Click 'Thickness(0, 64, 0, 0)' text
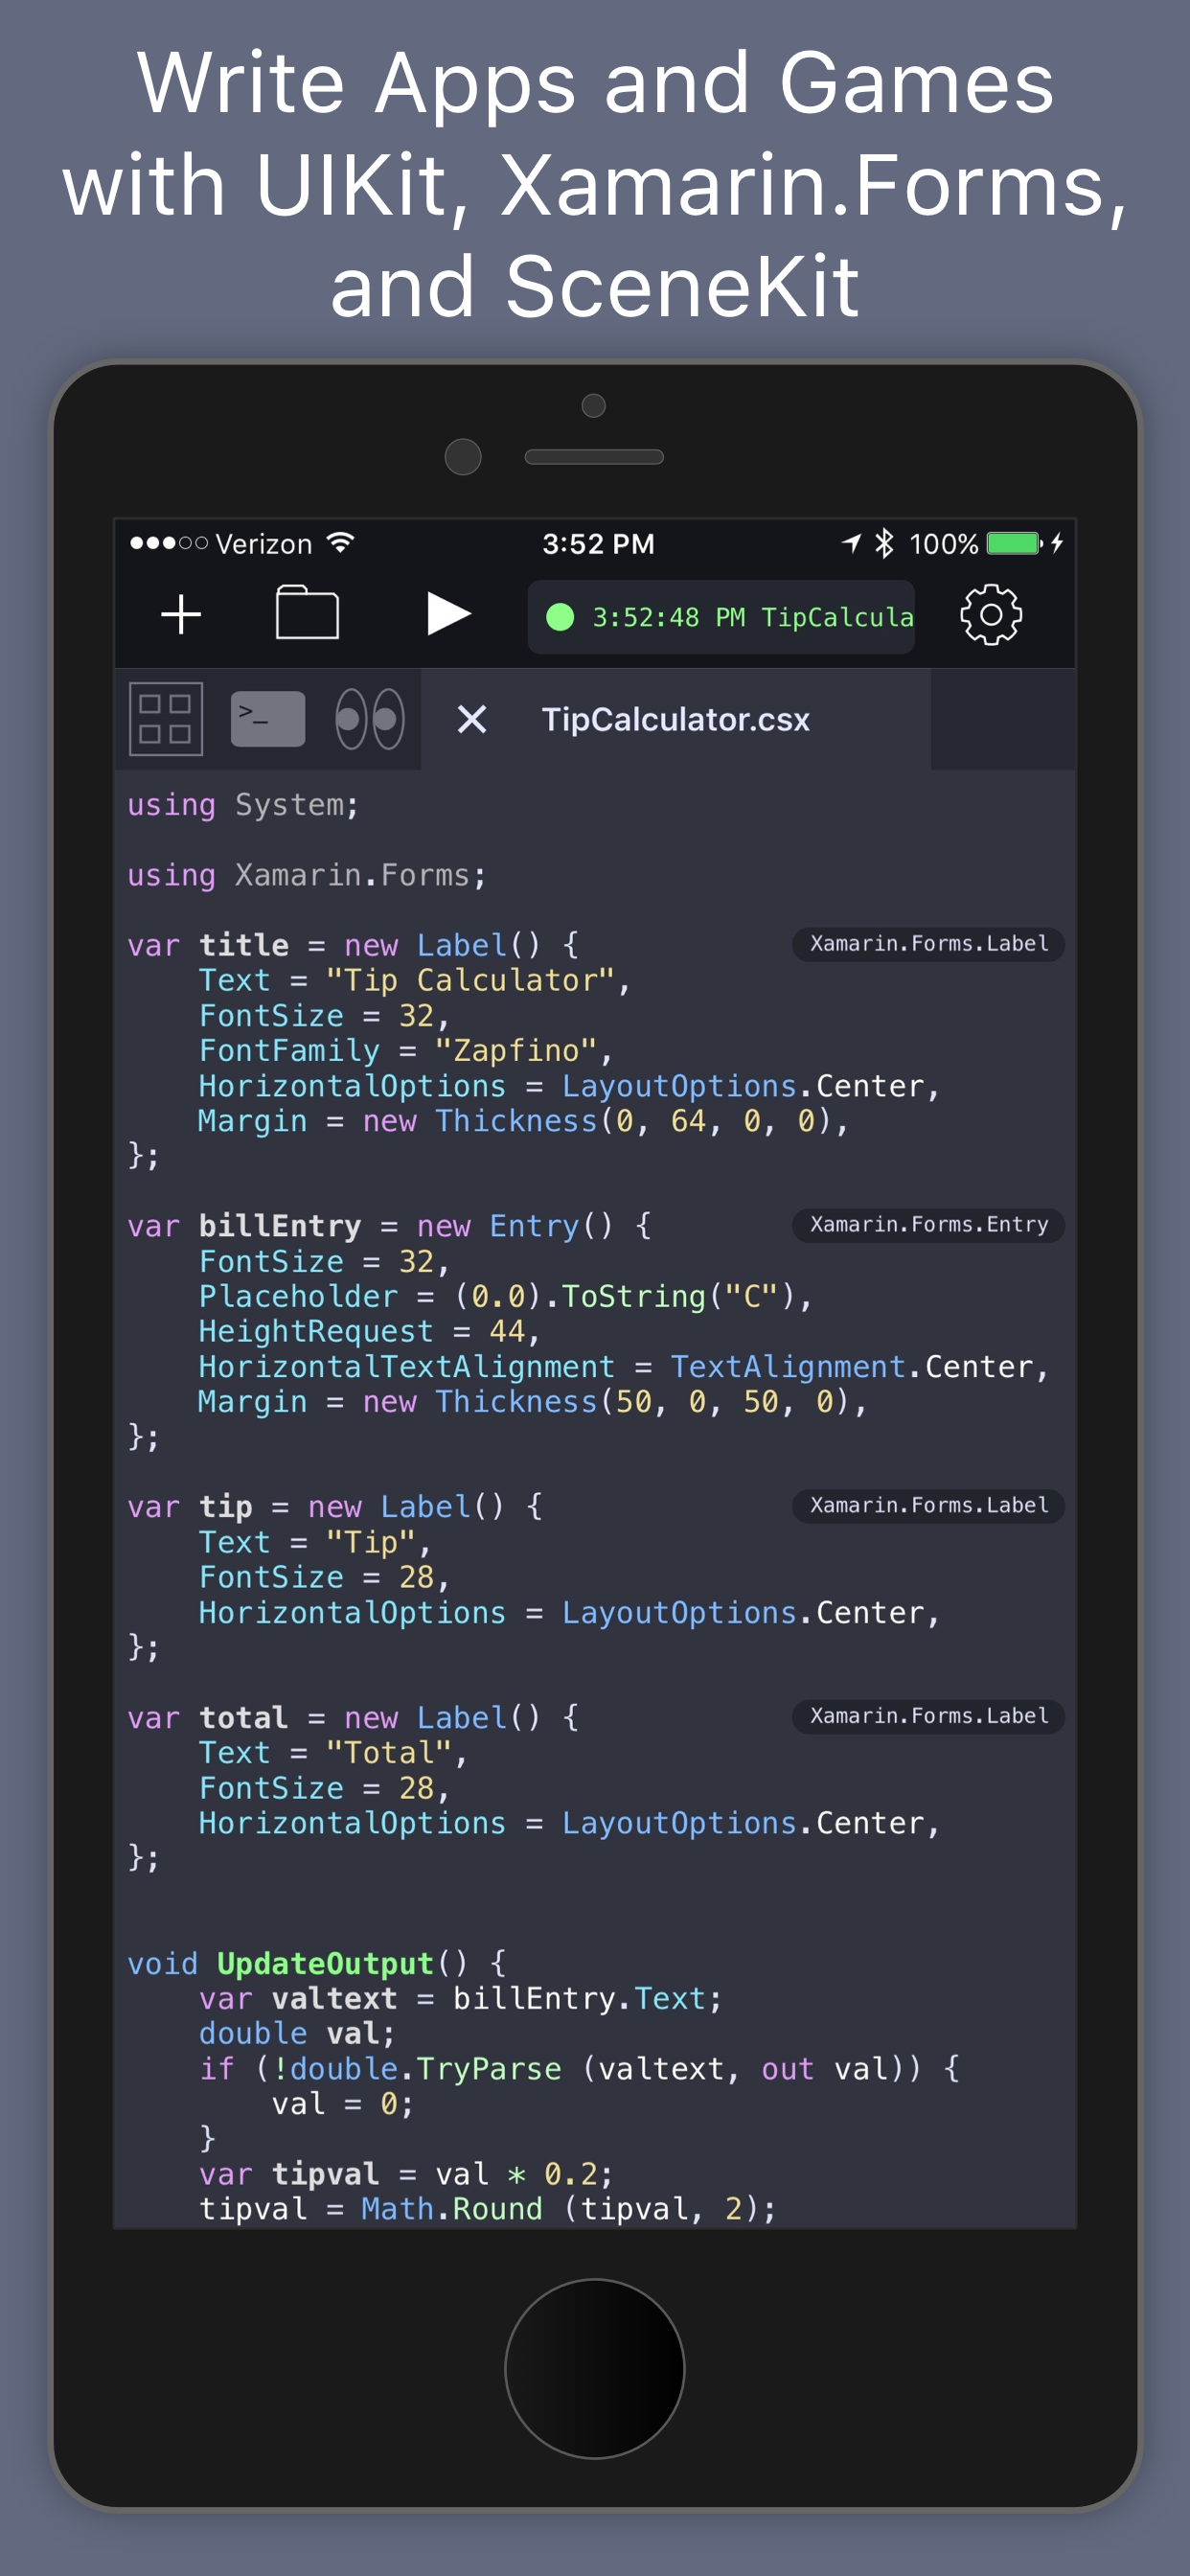The image size is (1190, 2576). [634, 1121]
